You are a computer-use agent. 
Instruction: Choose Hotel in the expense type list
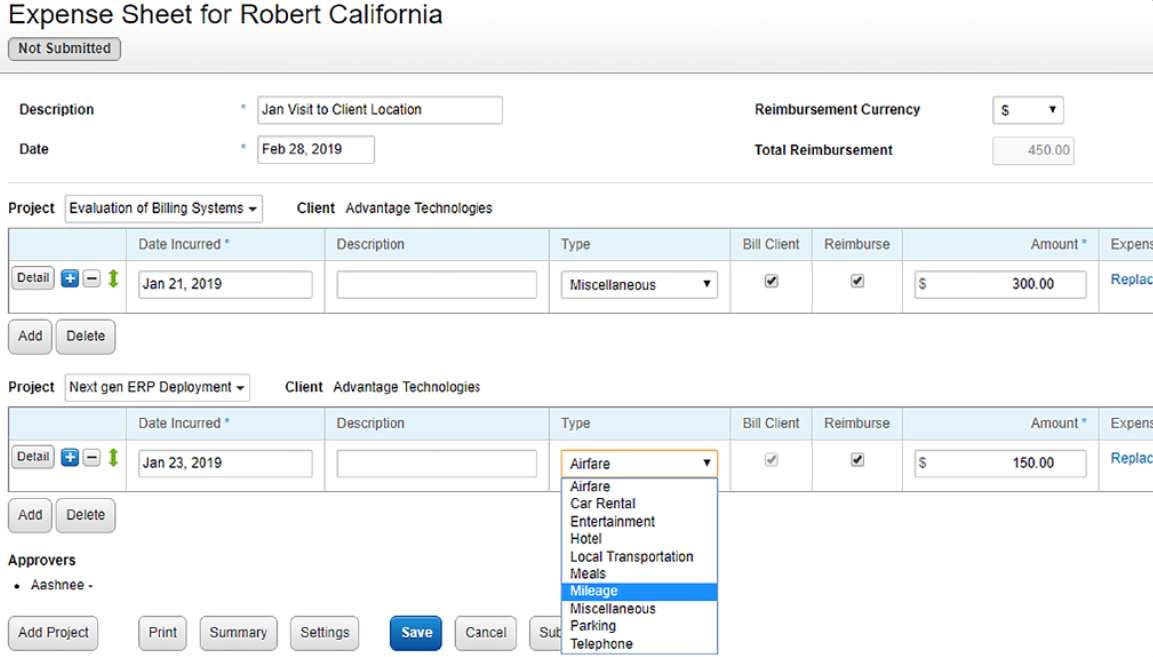586,539
